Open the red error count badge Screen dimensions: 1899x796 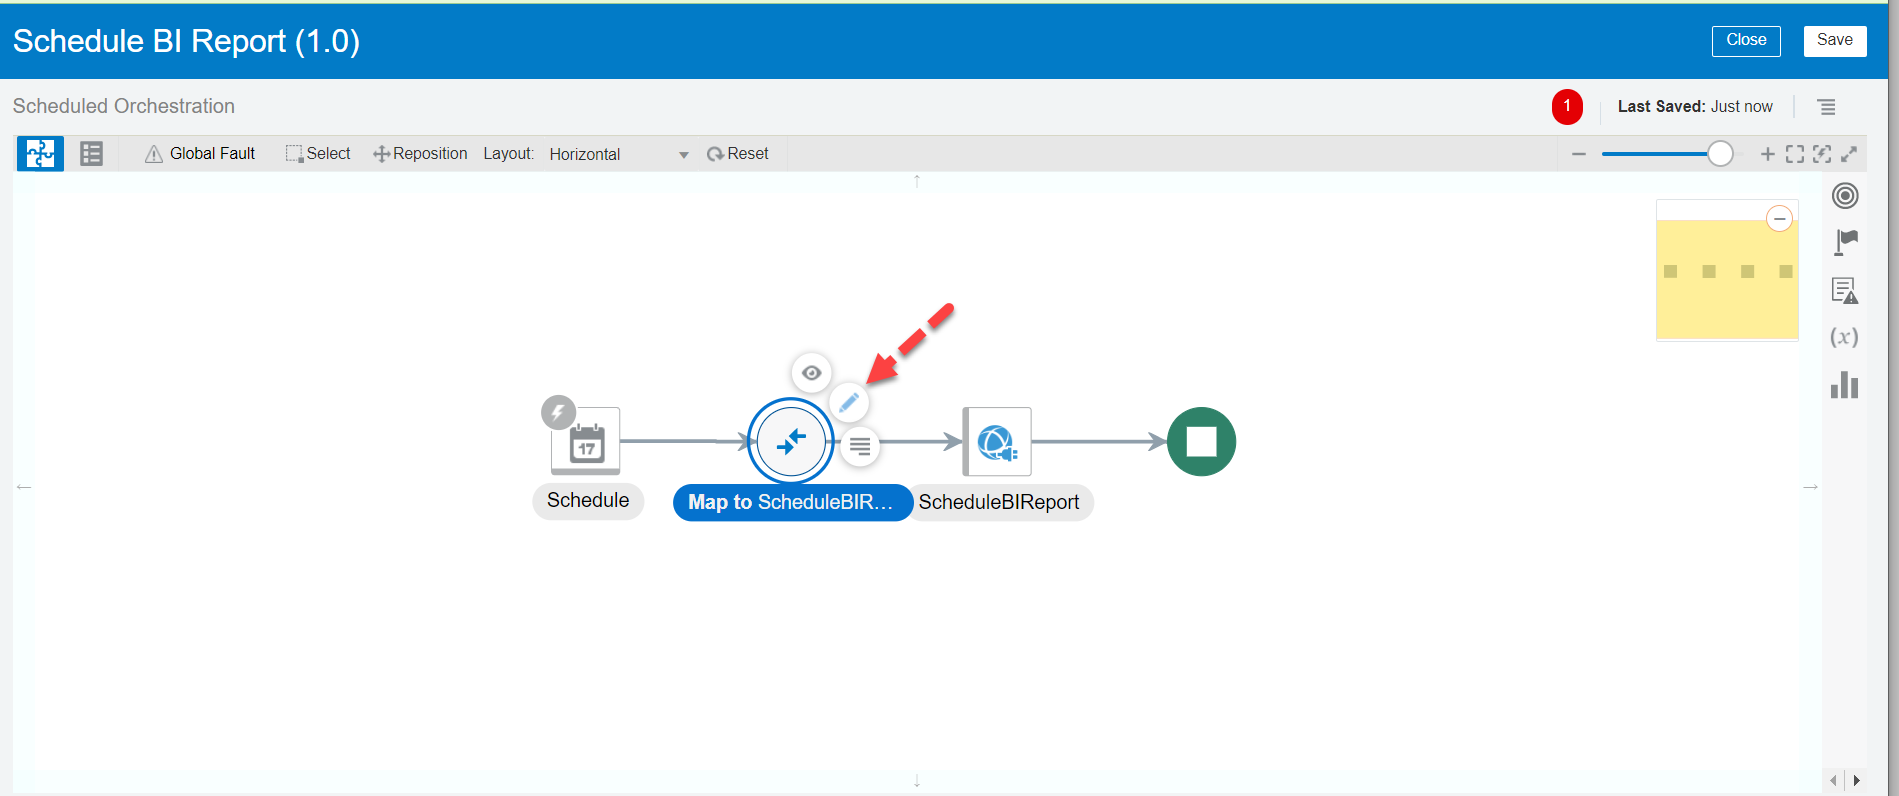[x=1567, y=107]
